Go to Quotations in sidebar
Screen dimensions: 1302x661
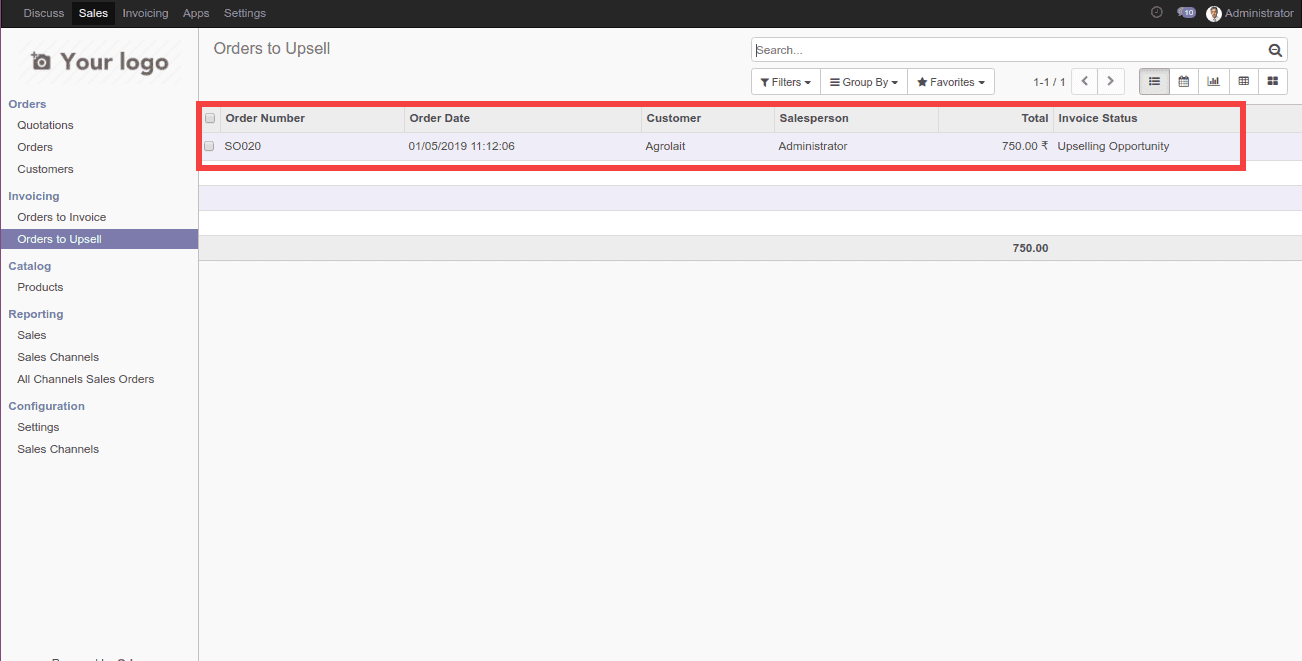point(45,125)
